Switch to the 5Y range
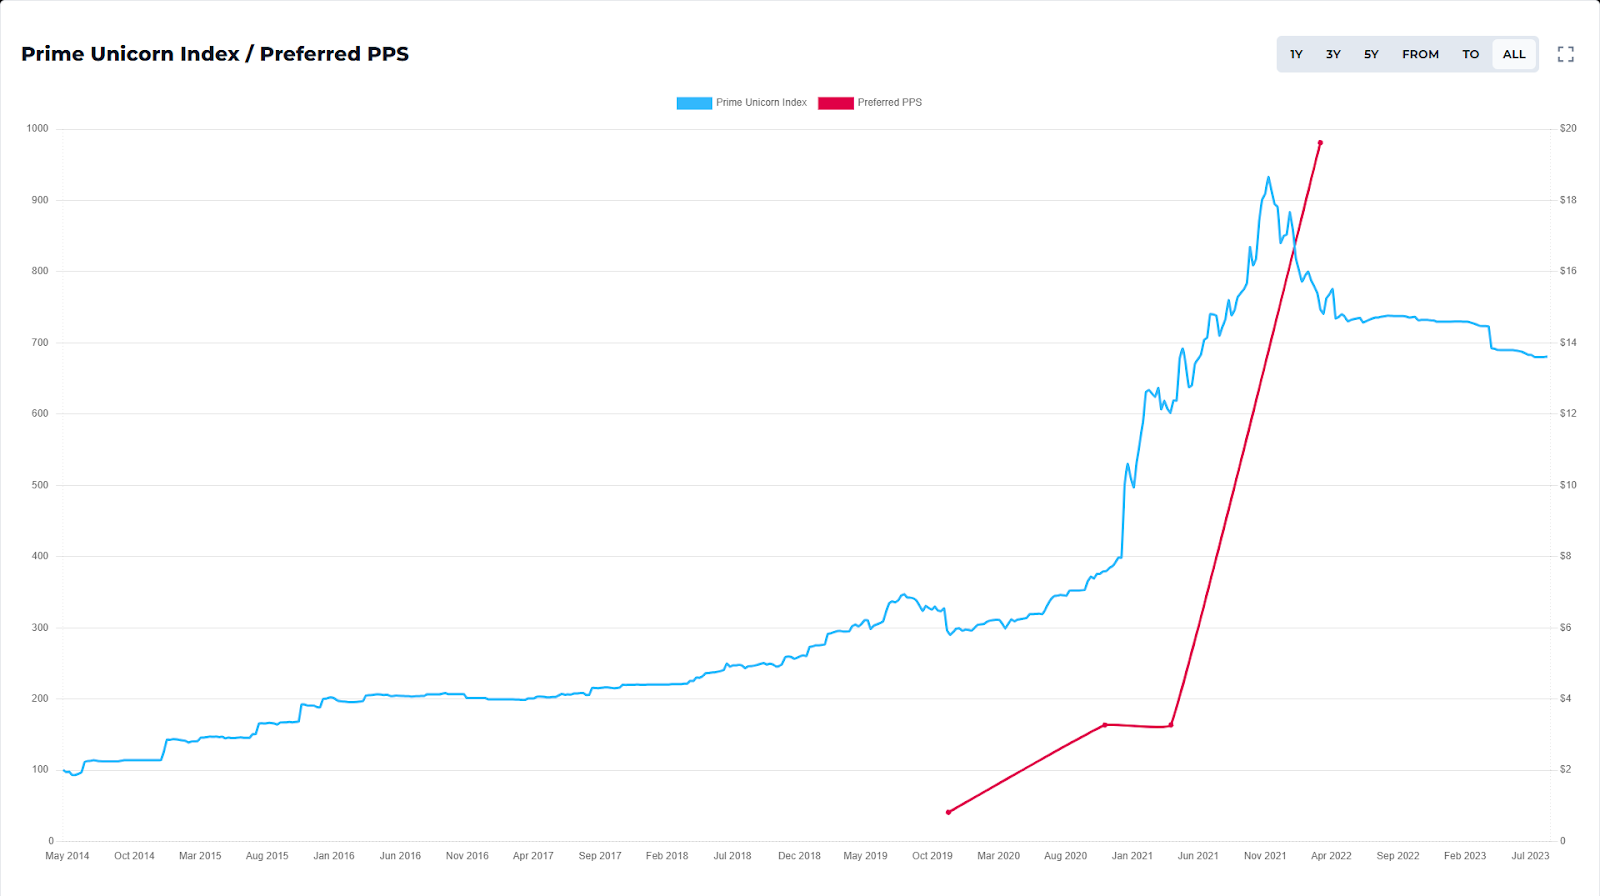1600x896 pixels. coord(1371,54)
